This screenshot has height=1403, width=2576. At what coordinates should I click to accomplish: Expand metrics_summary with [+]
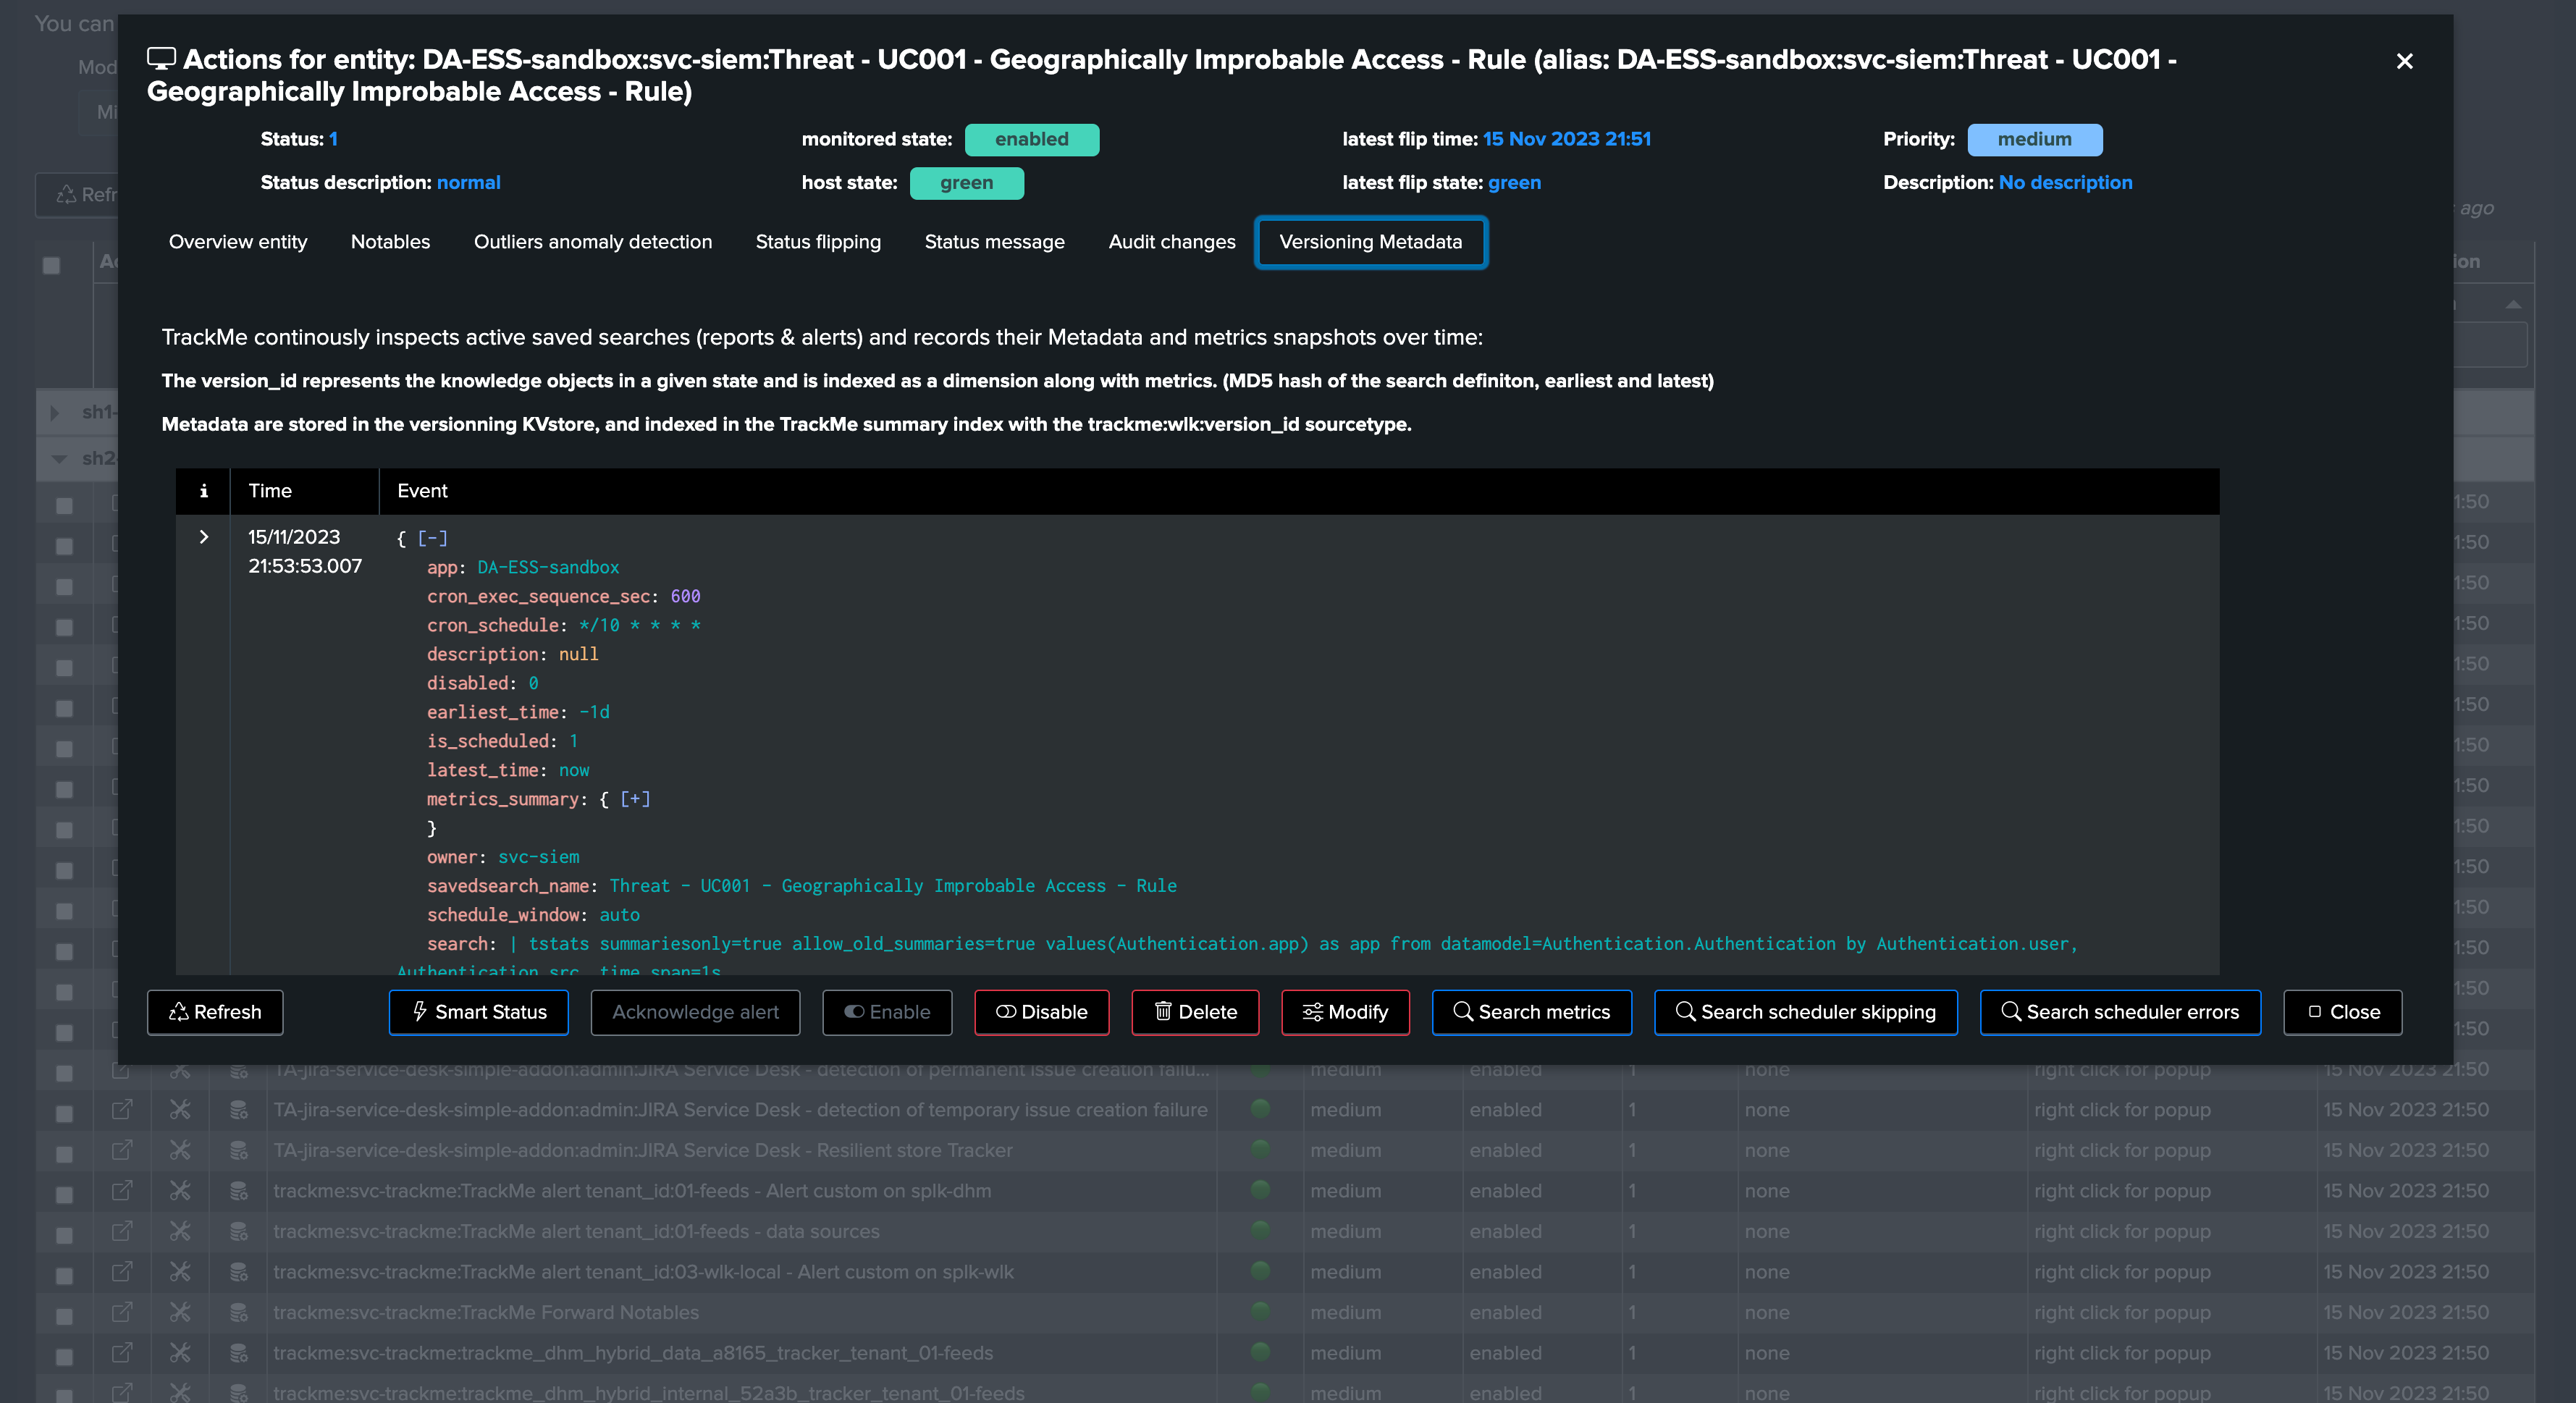[x=635, y=799]
